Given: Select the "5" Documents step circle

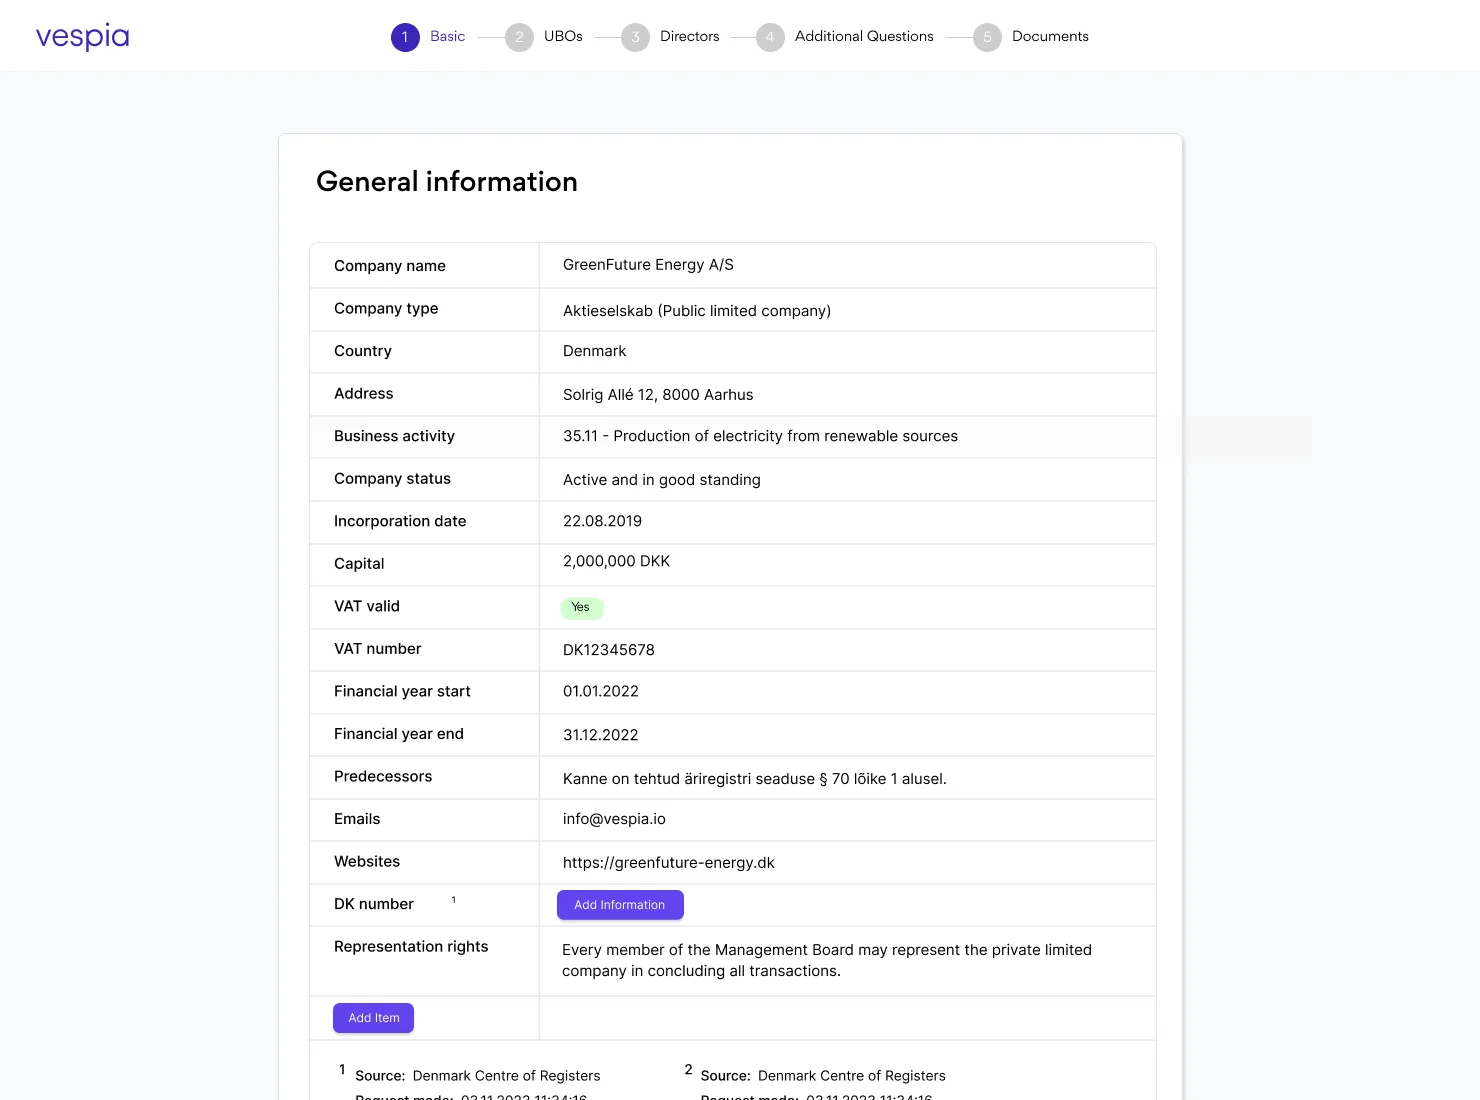Looking at the screenshot, I should coord(987,37).
